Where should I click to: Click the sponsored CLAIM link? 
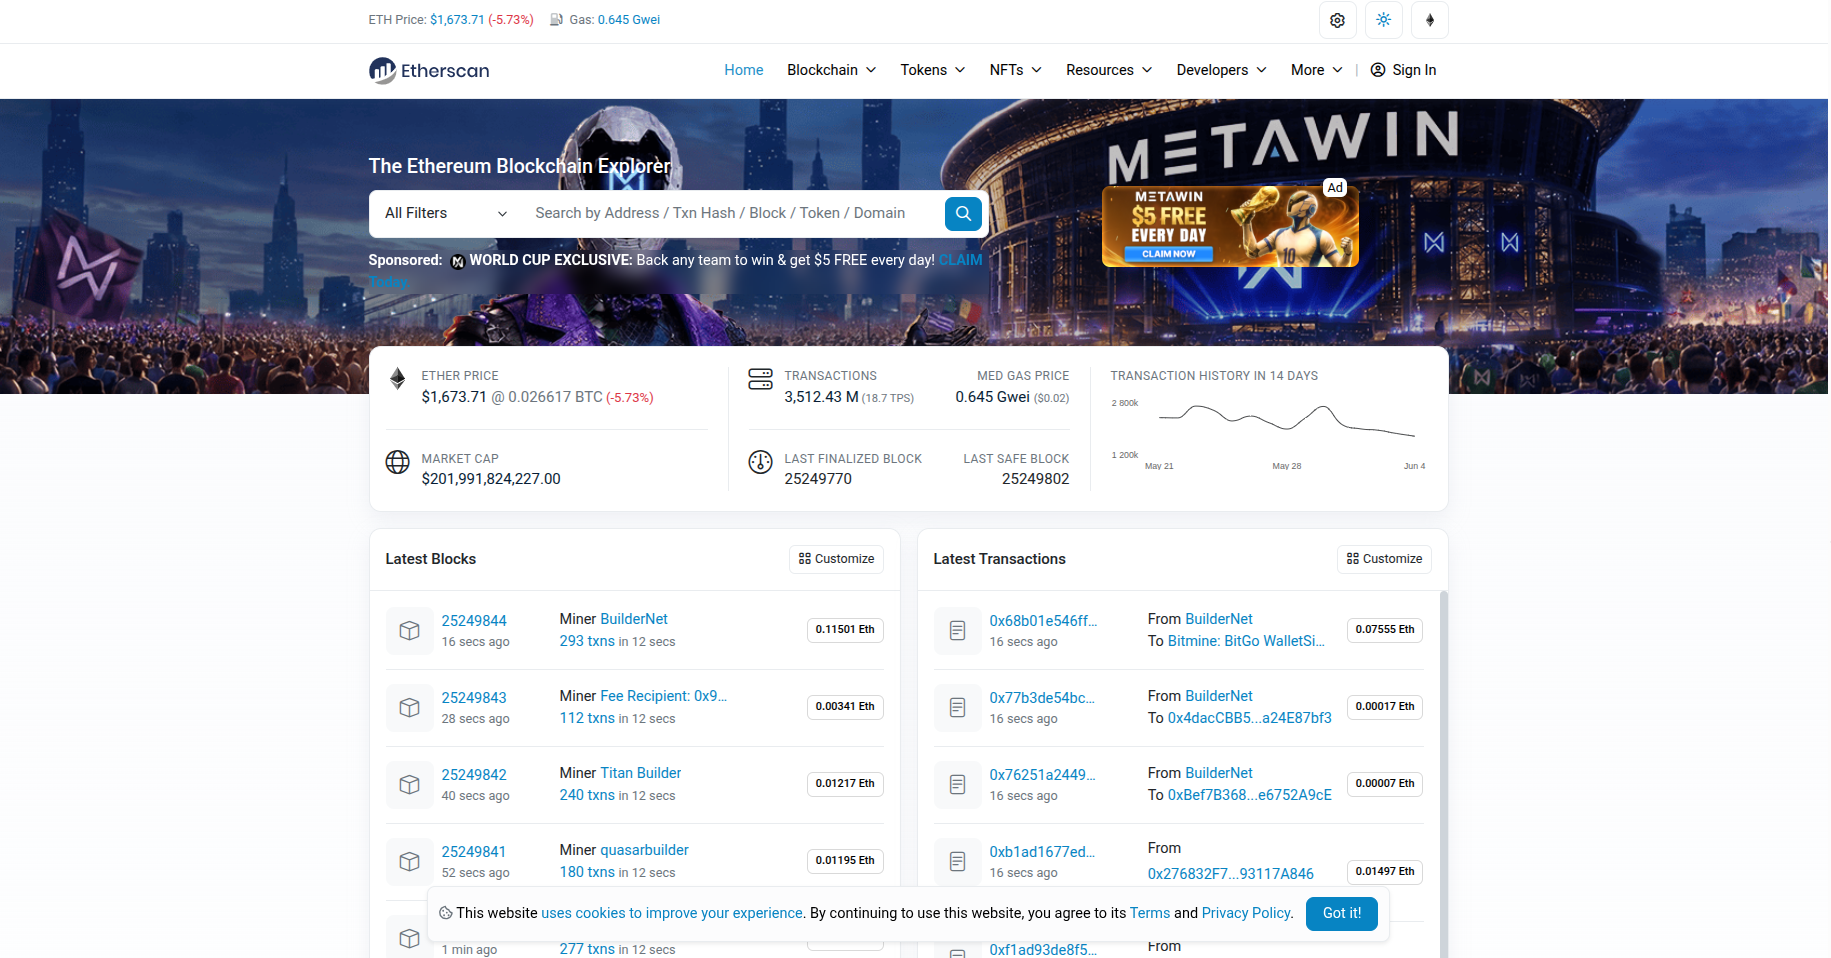tap(961, 260)
